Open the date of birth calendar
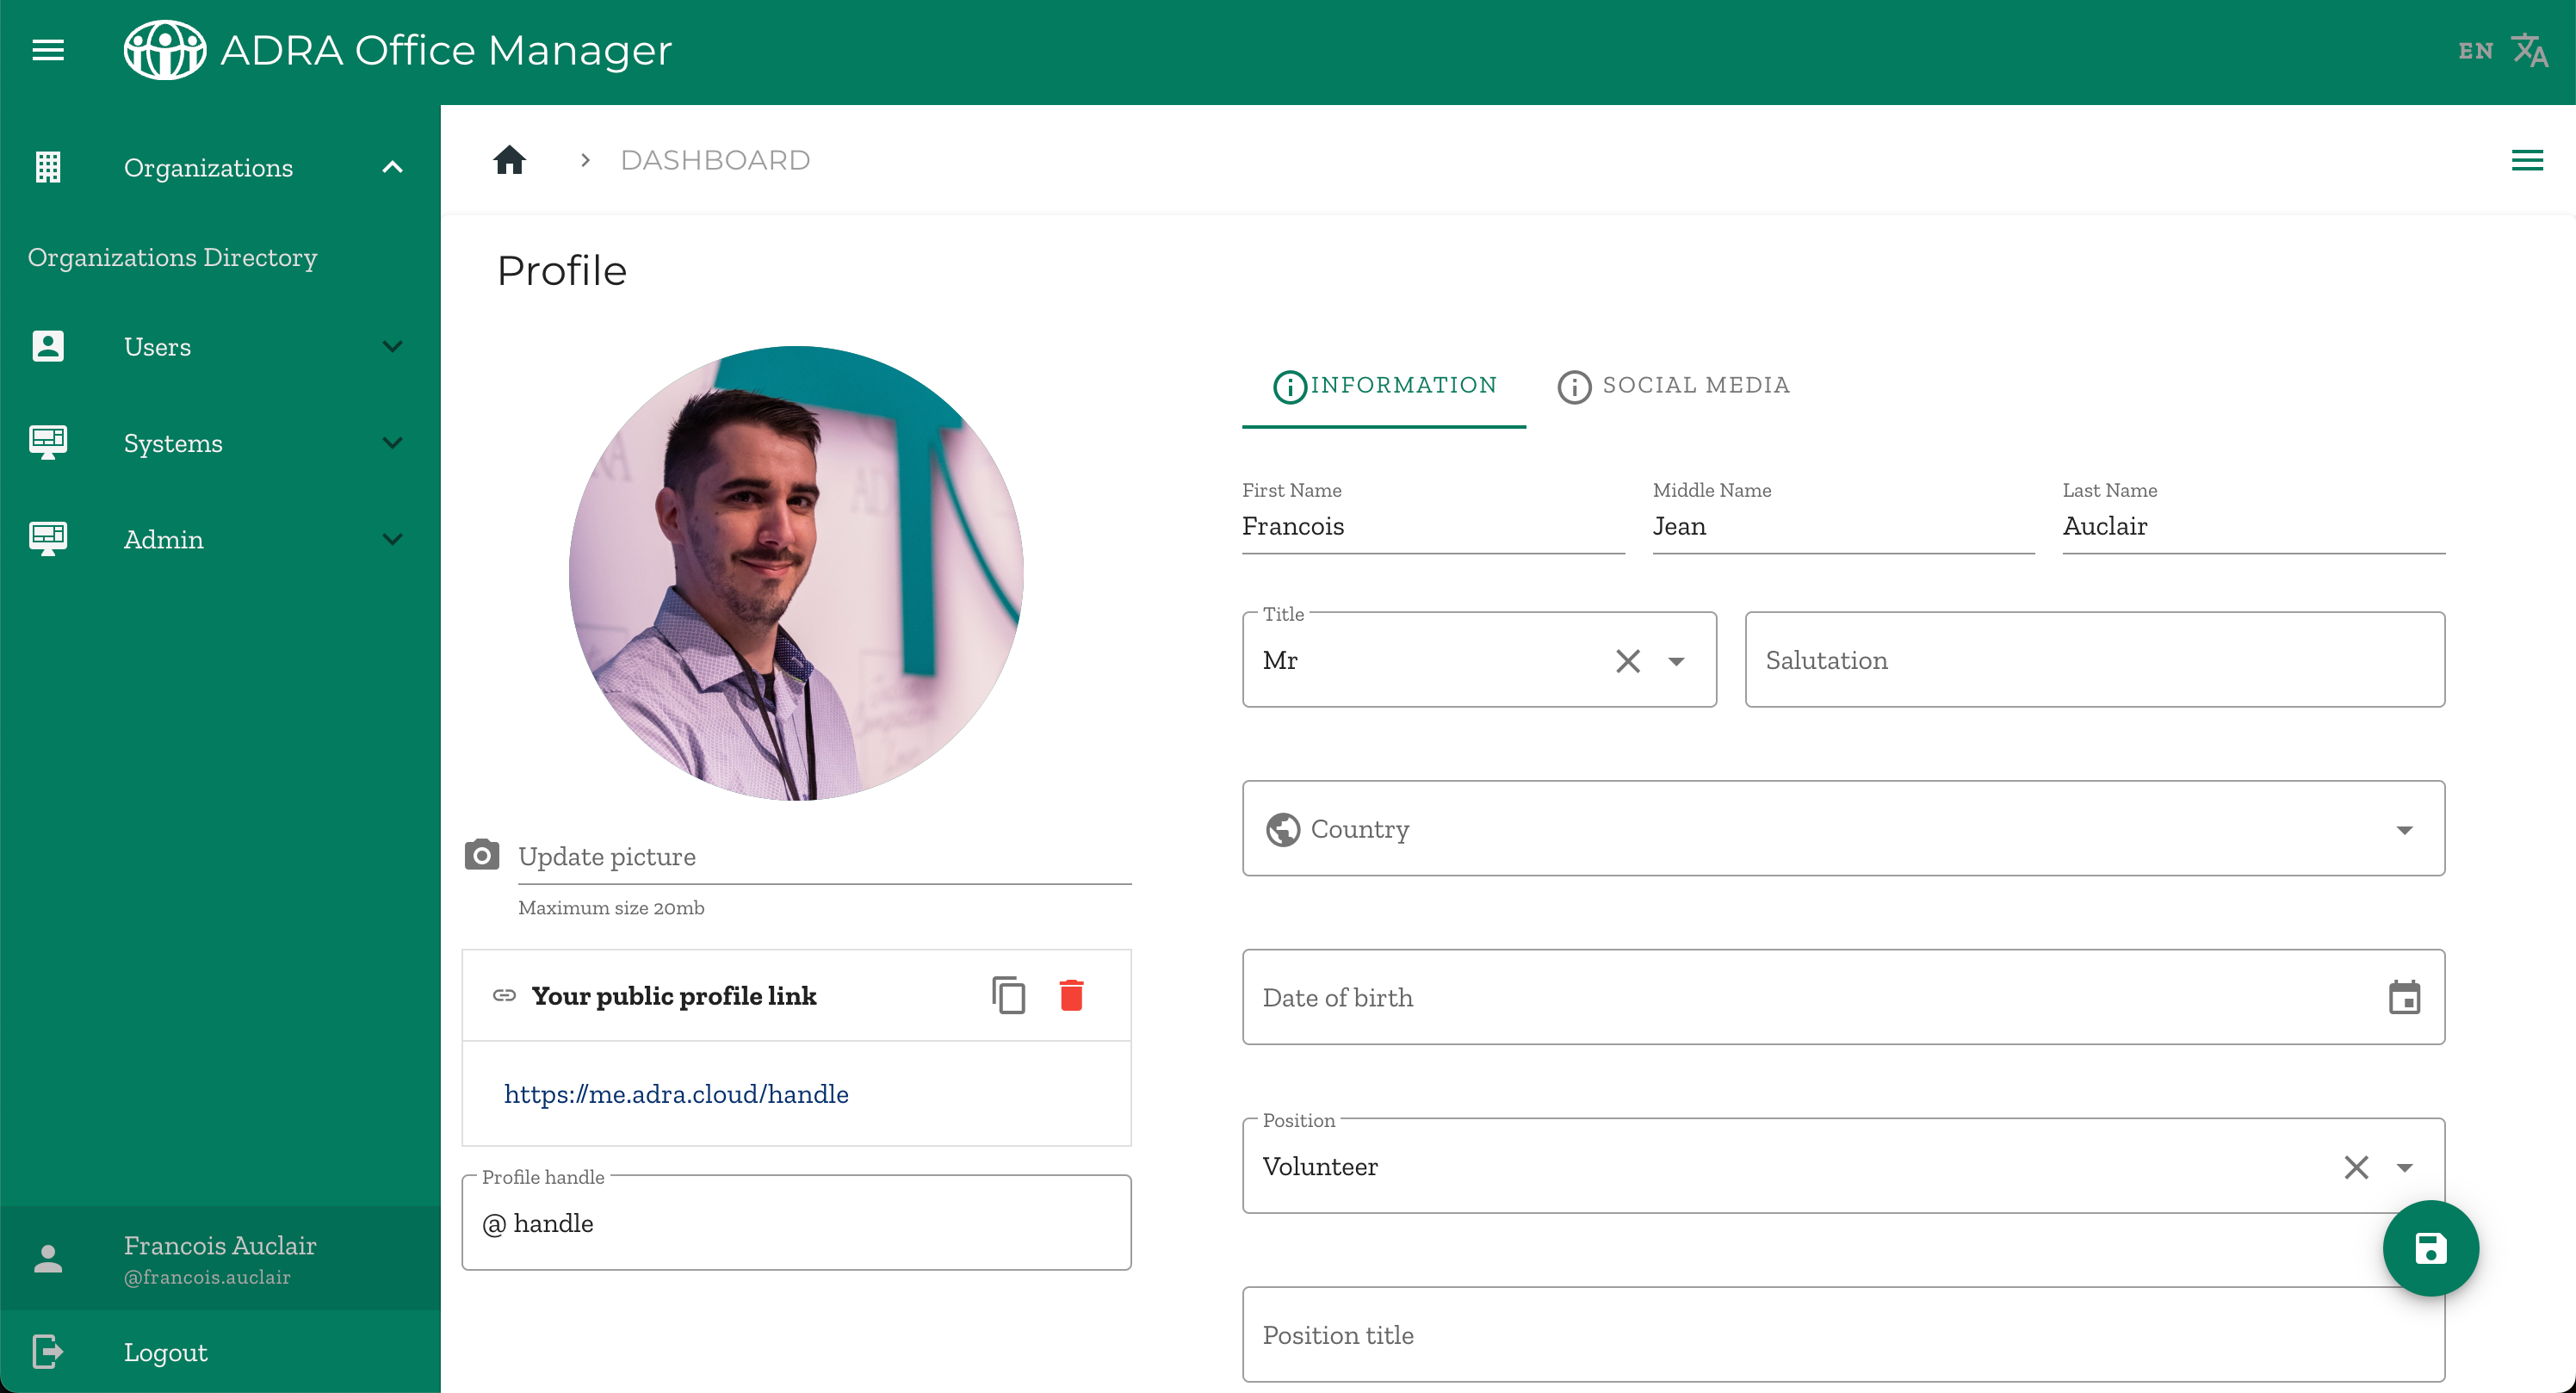 point(2404,997)
